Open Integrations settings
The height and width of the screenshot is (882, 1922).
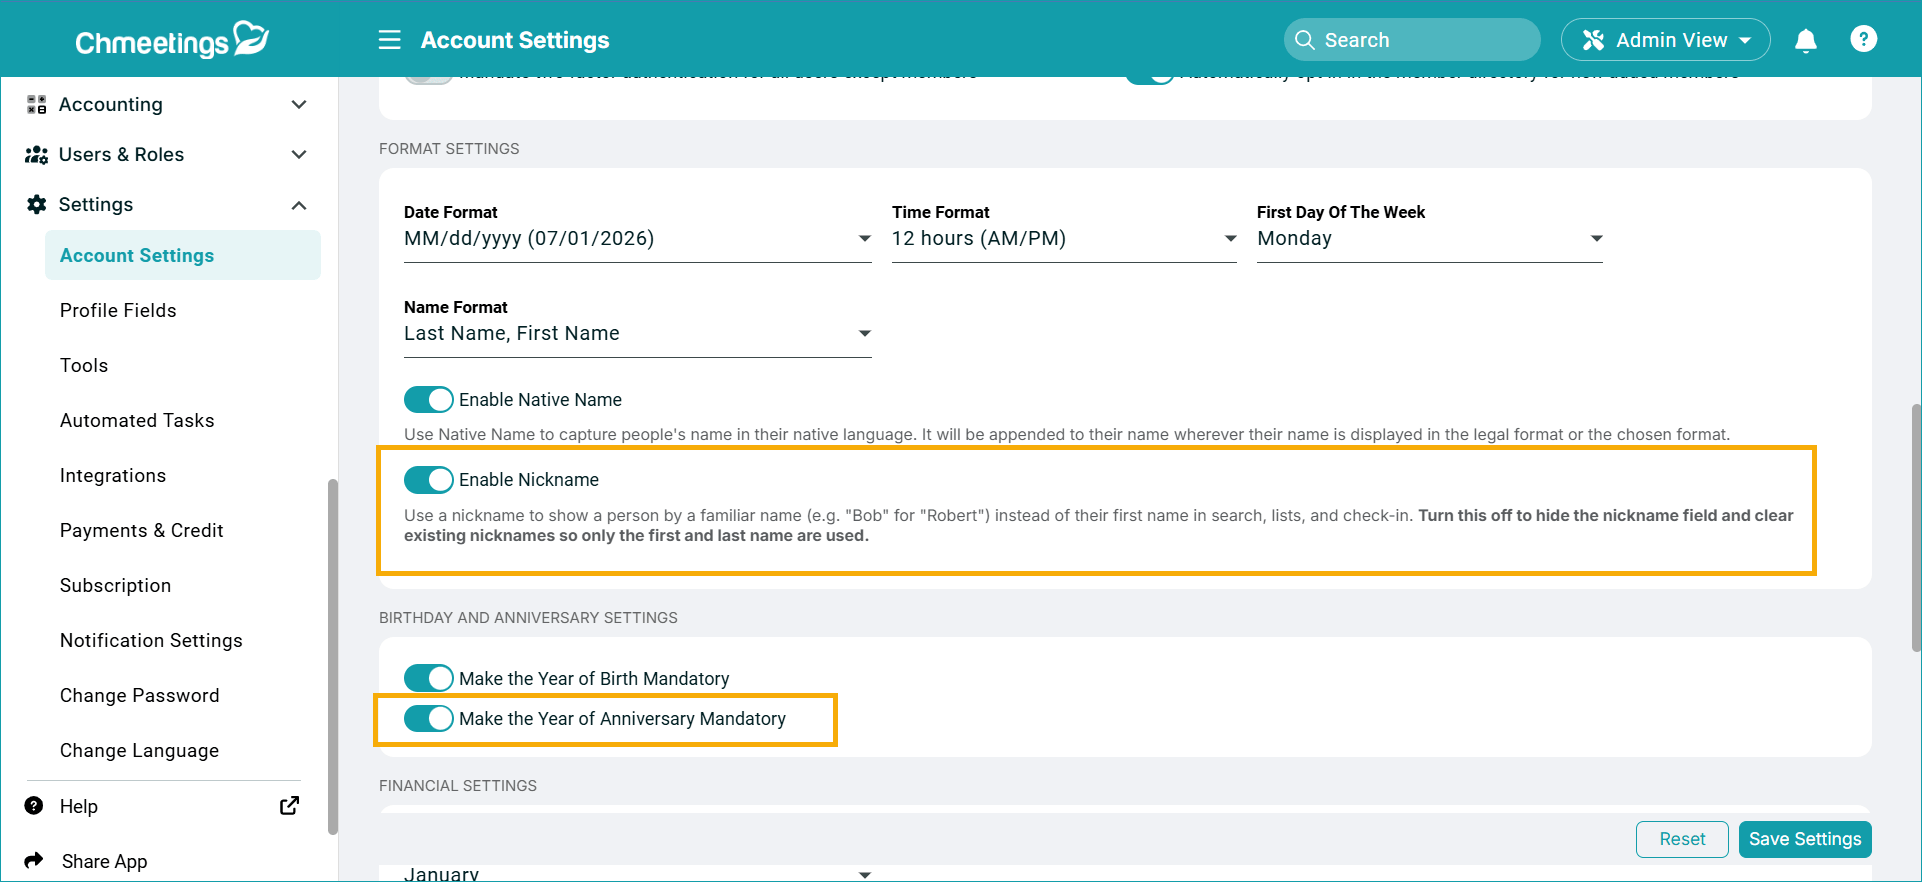[x=113, y=475]
